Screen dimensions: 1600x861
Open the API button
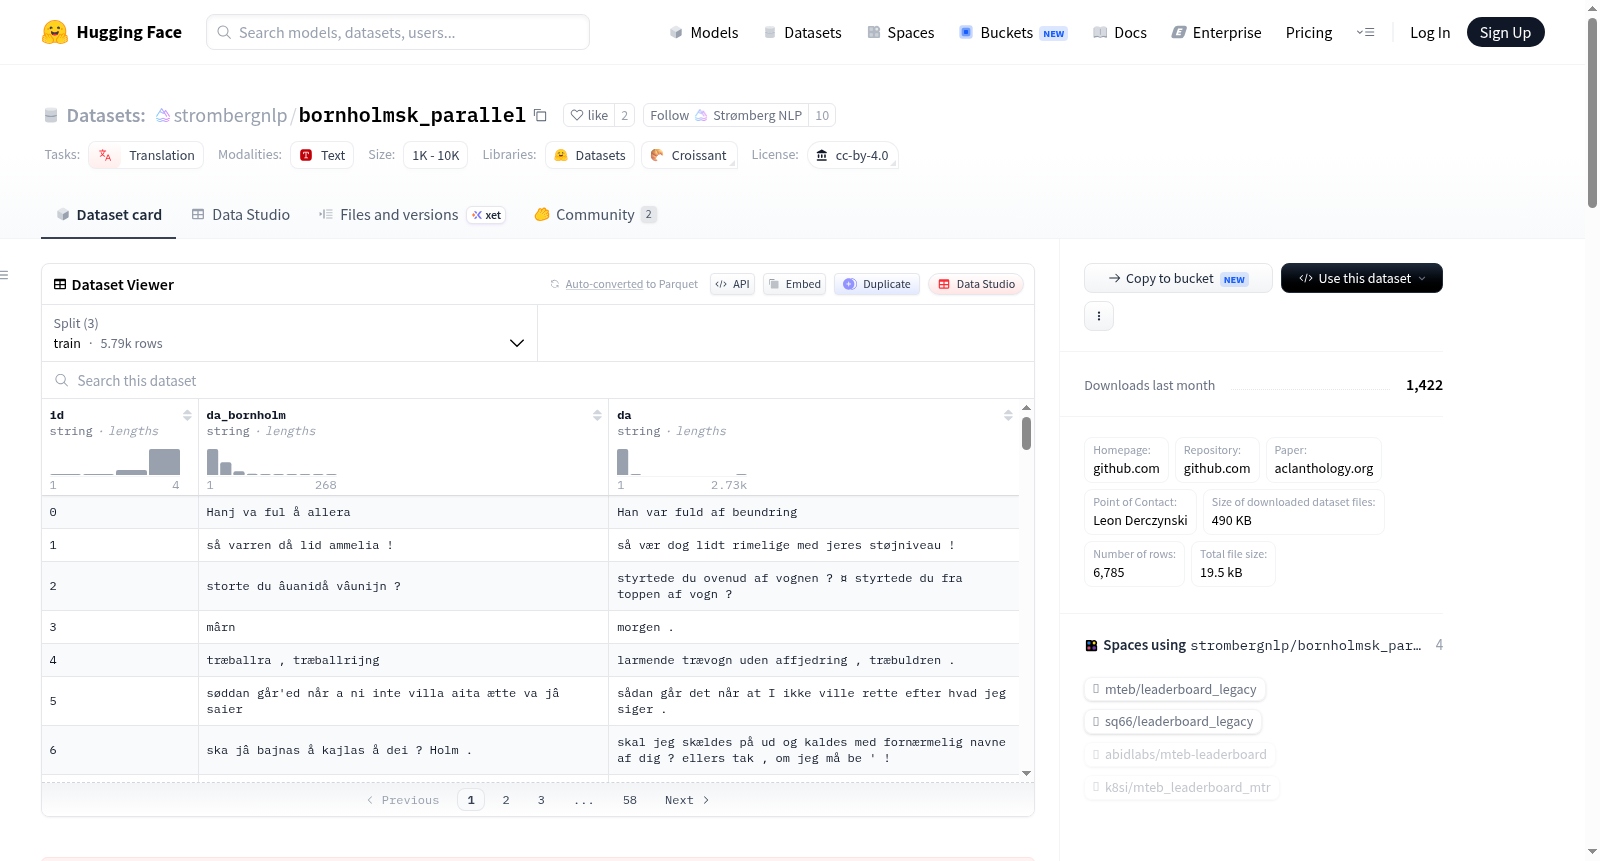coord(732,284)
